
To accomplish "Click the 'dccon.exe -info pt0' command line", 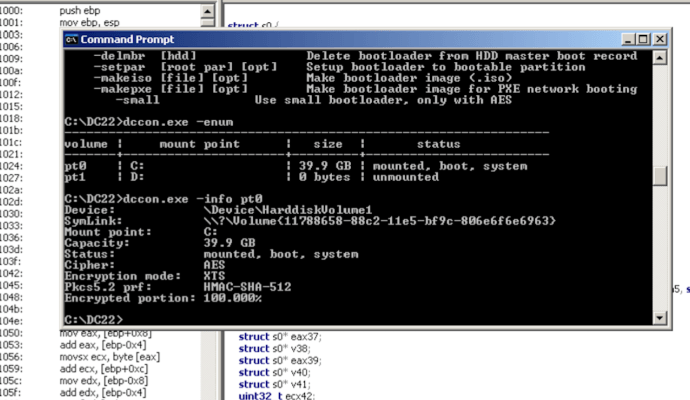I will 163,199.
